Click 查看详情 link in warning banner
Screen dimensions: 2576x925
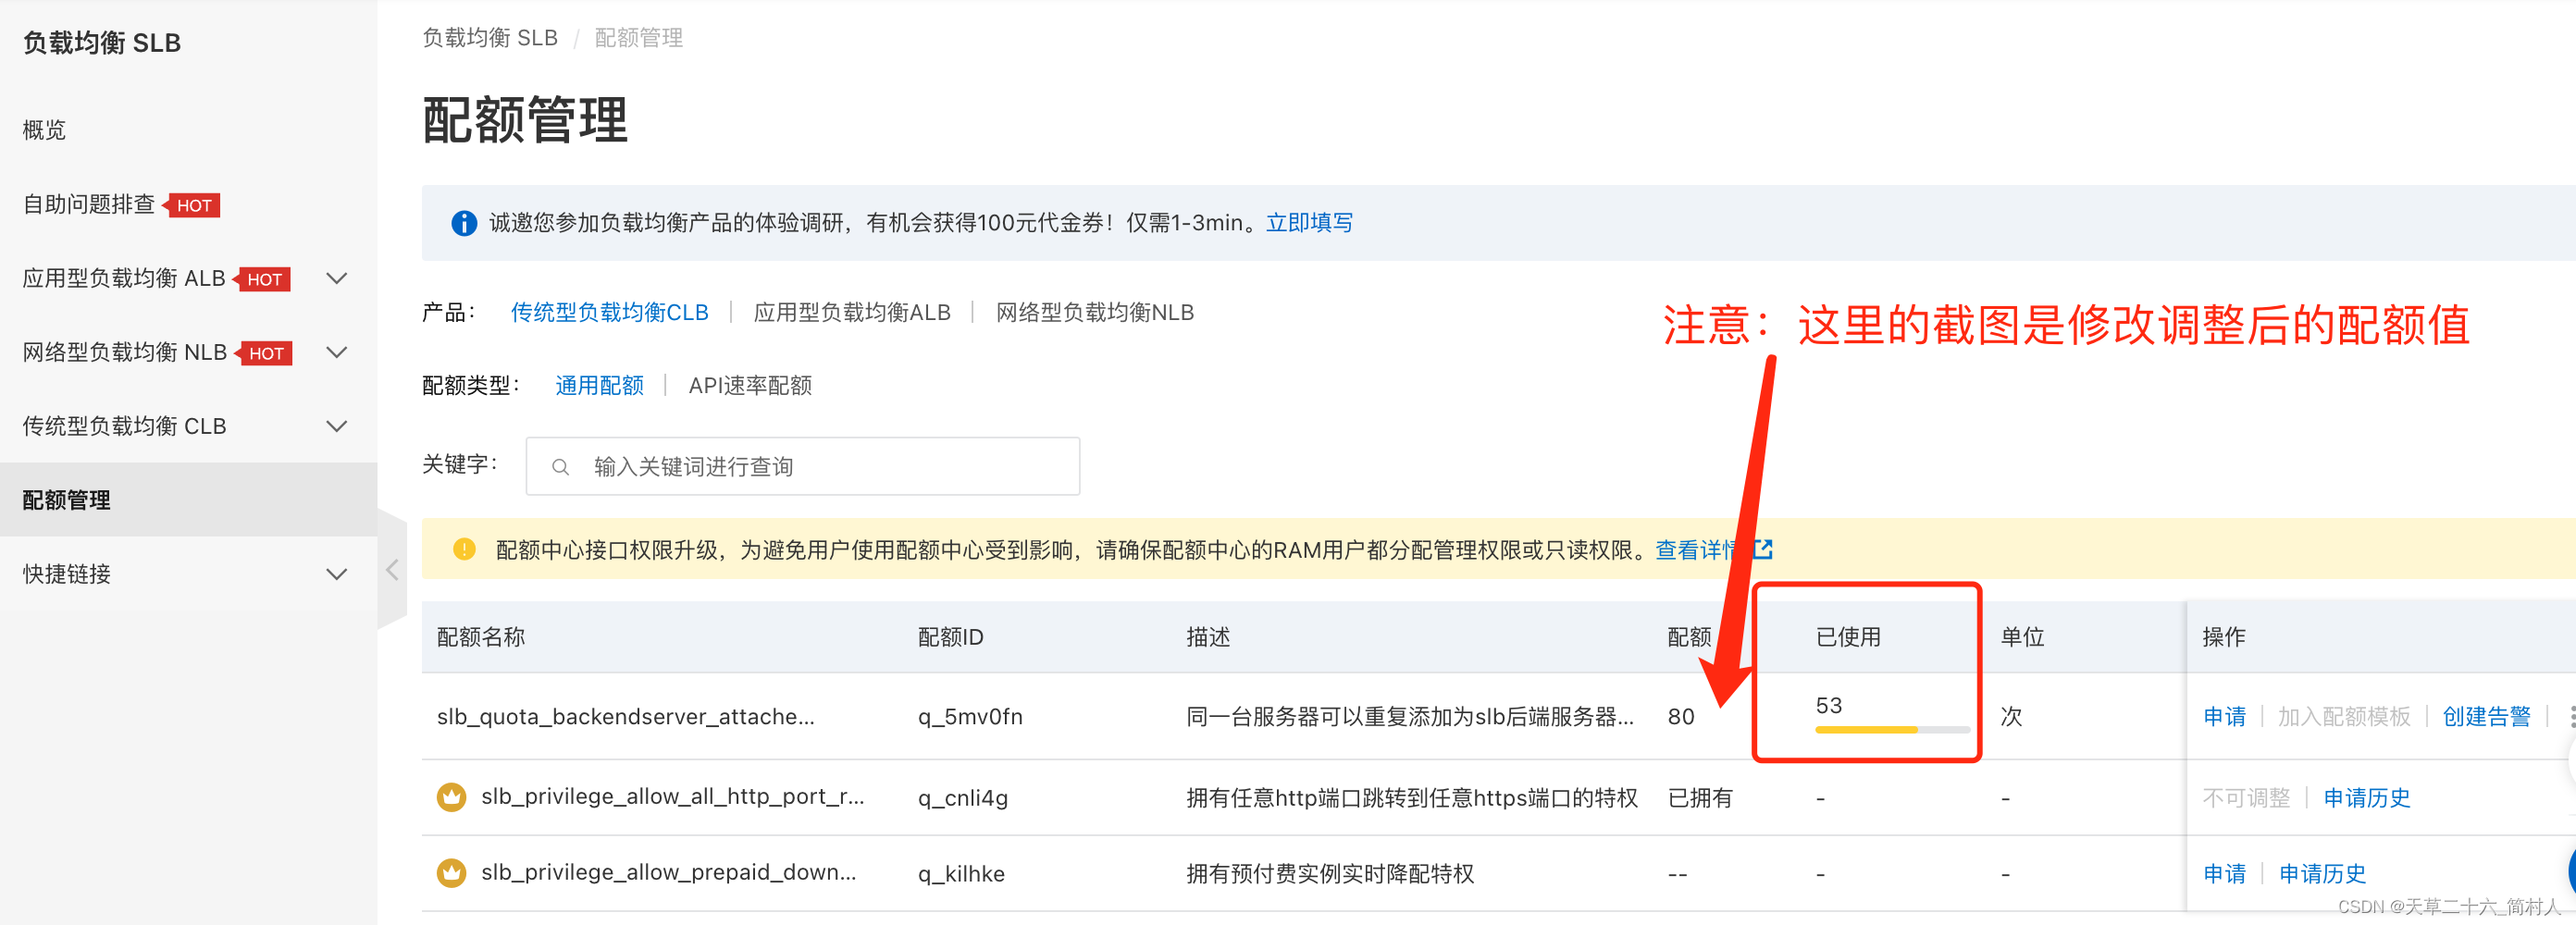1698,549
